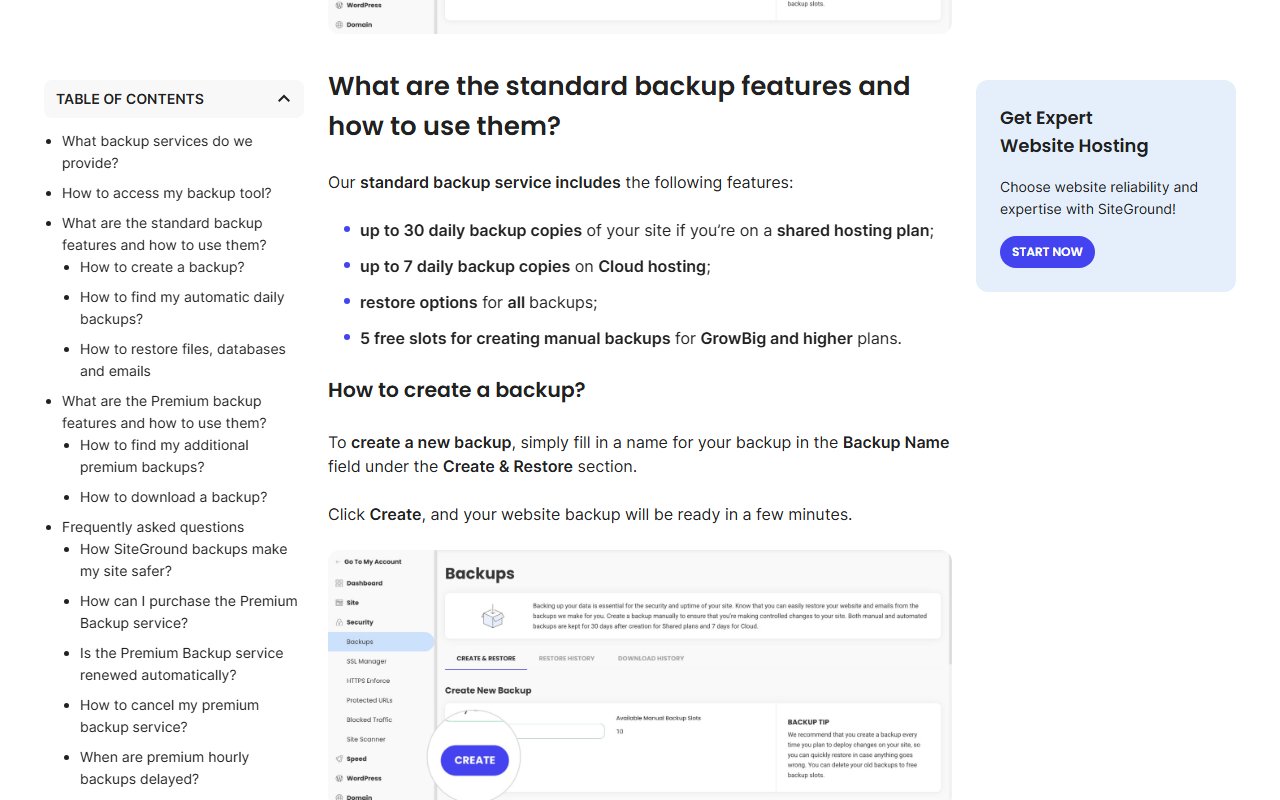Click the 'To create a new backup' paragraph
Image resolution: width=1280 pixels, height=800 pixels.
[639, 454]
